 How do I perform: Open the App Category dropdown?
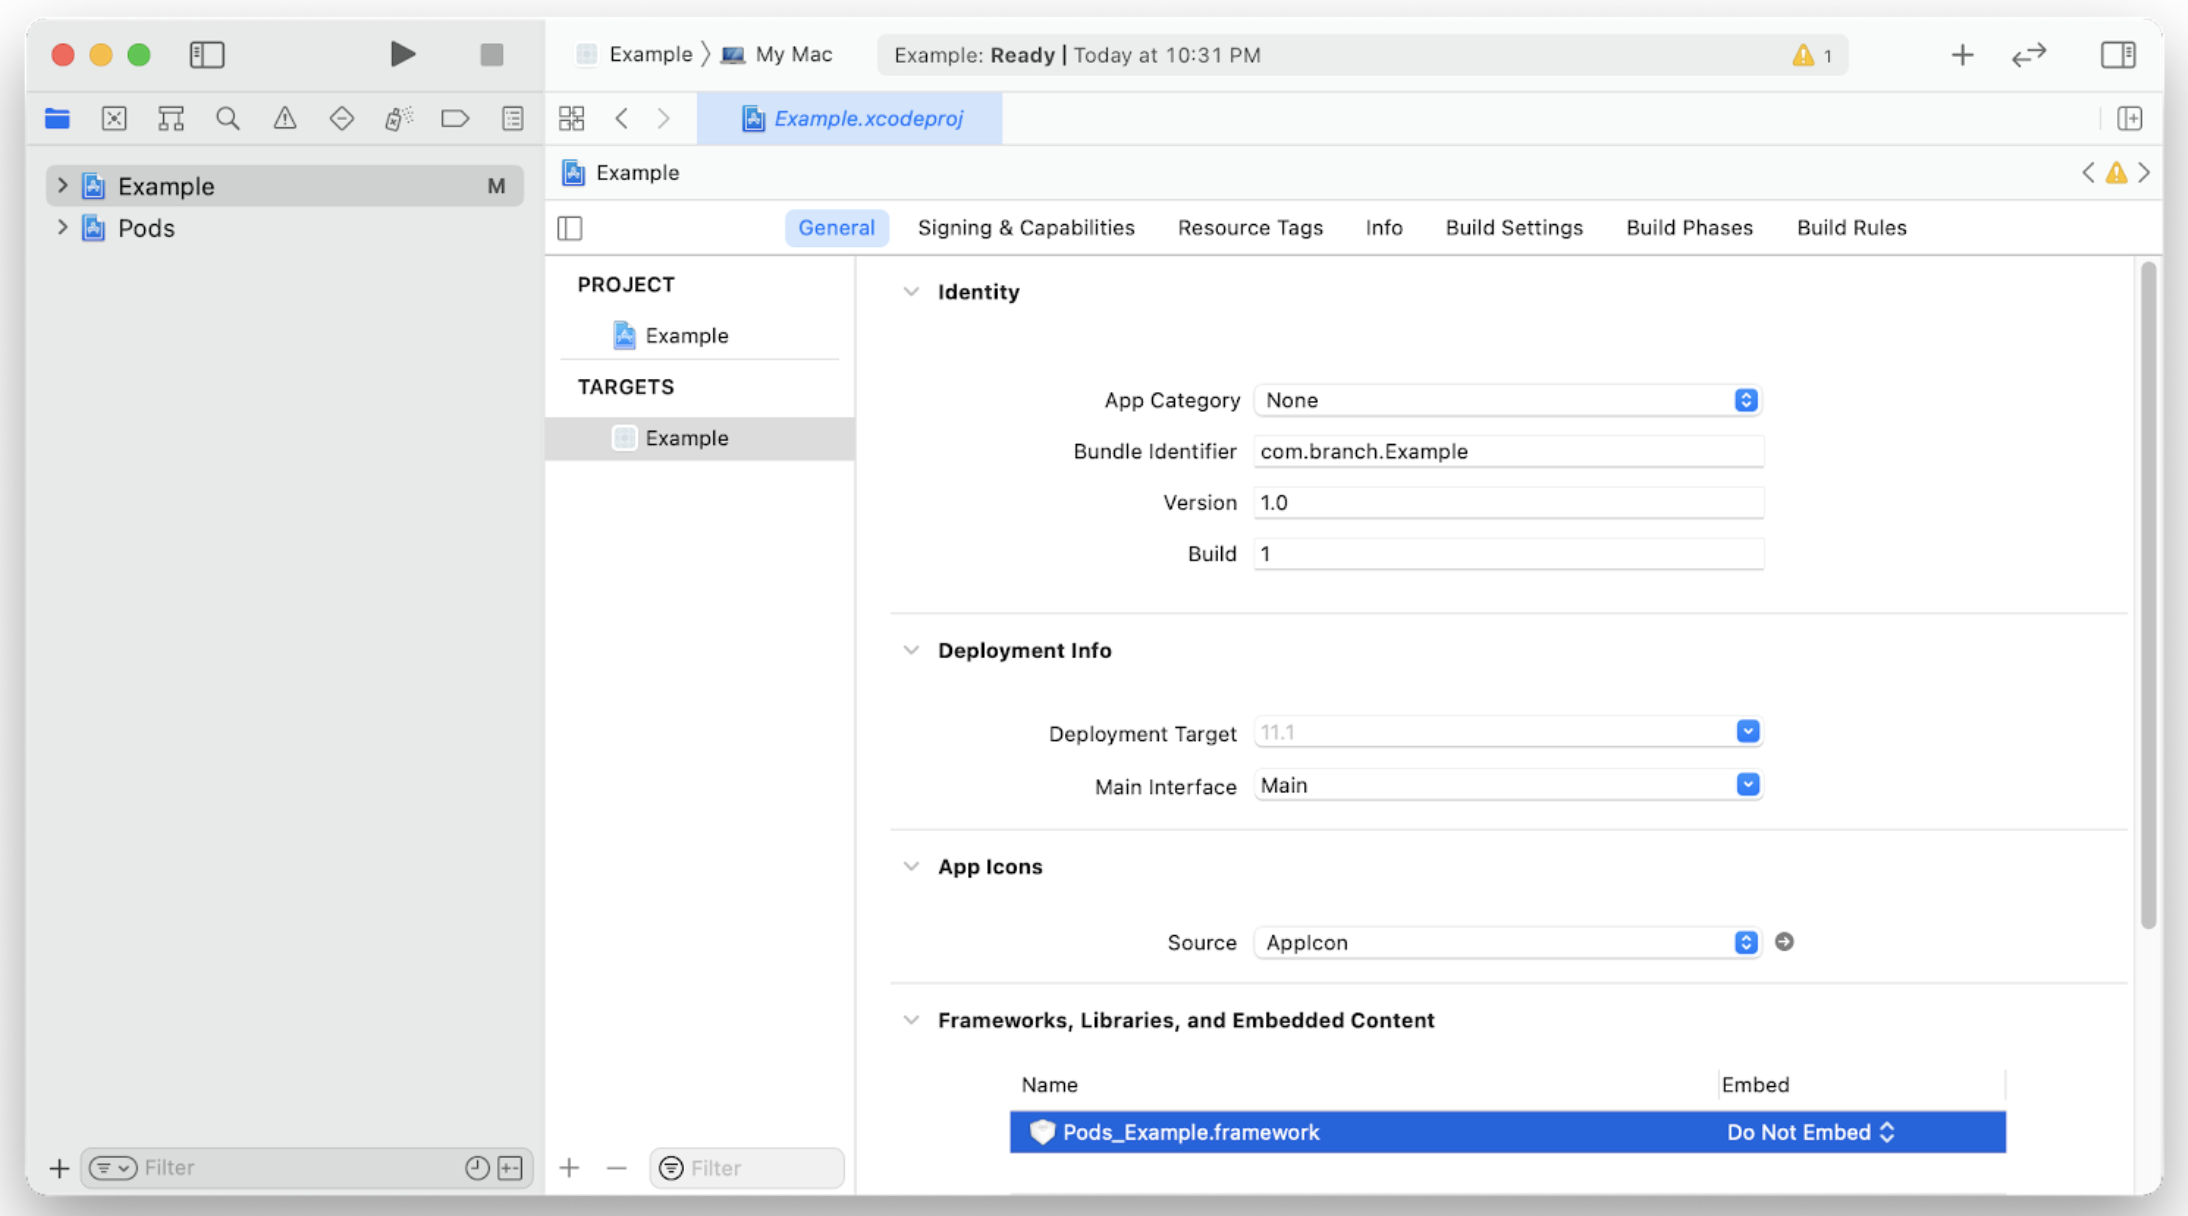[x=1508, y=400]
